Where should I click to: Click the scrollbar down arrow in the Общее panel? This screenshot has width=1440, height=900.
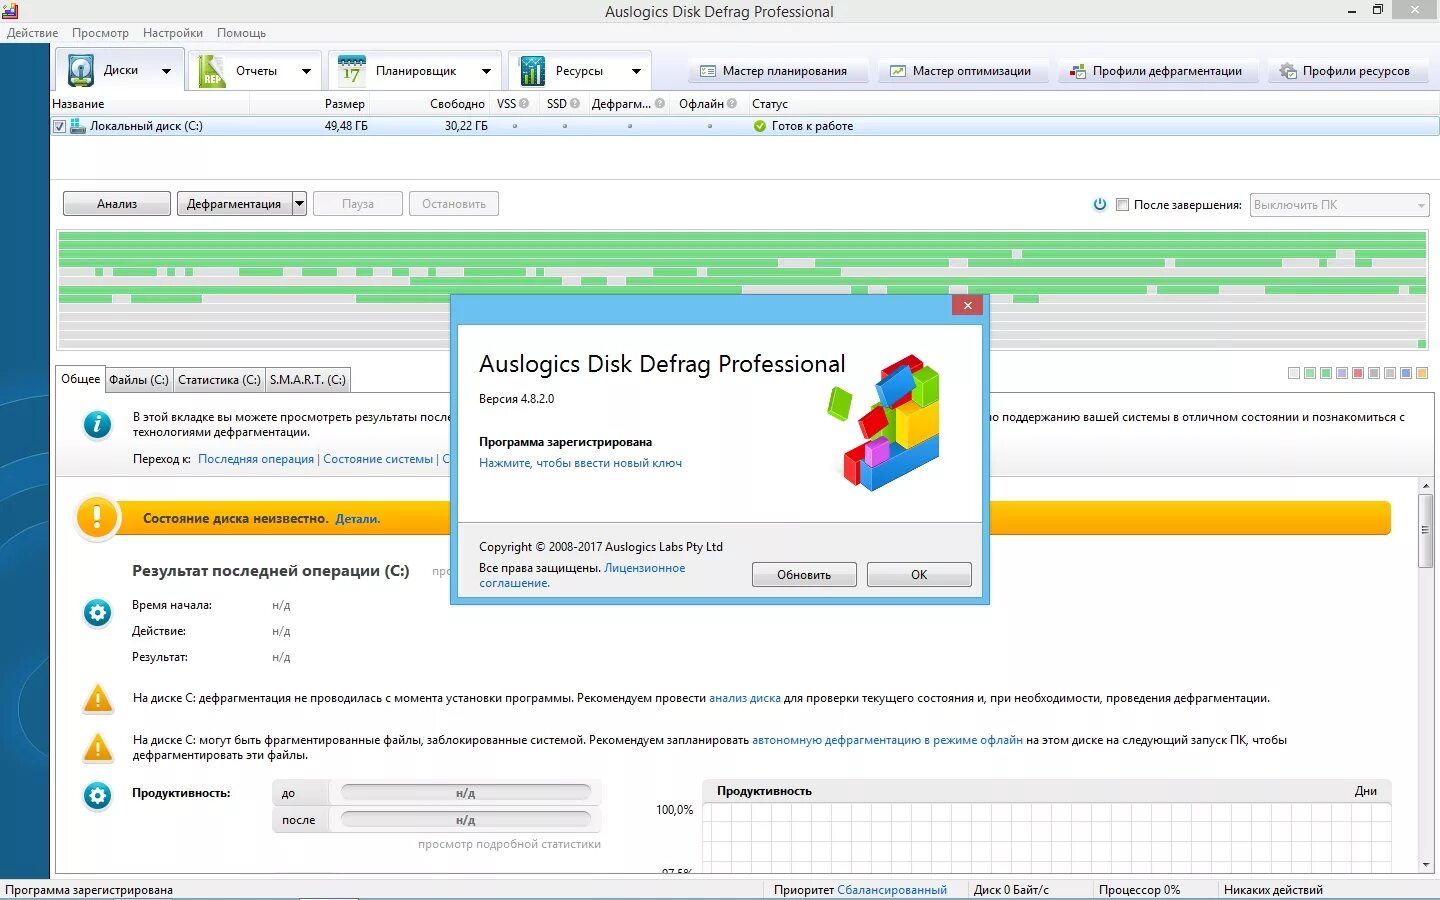(x=1426, y=865)
